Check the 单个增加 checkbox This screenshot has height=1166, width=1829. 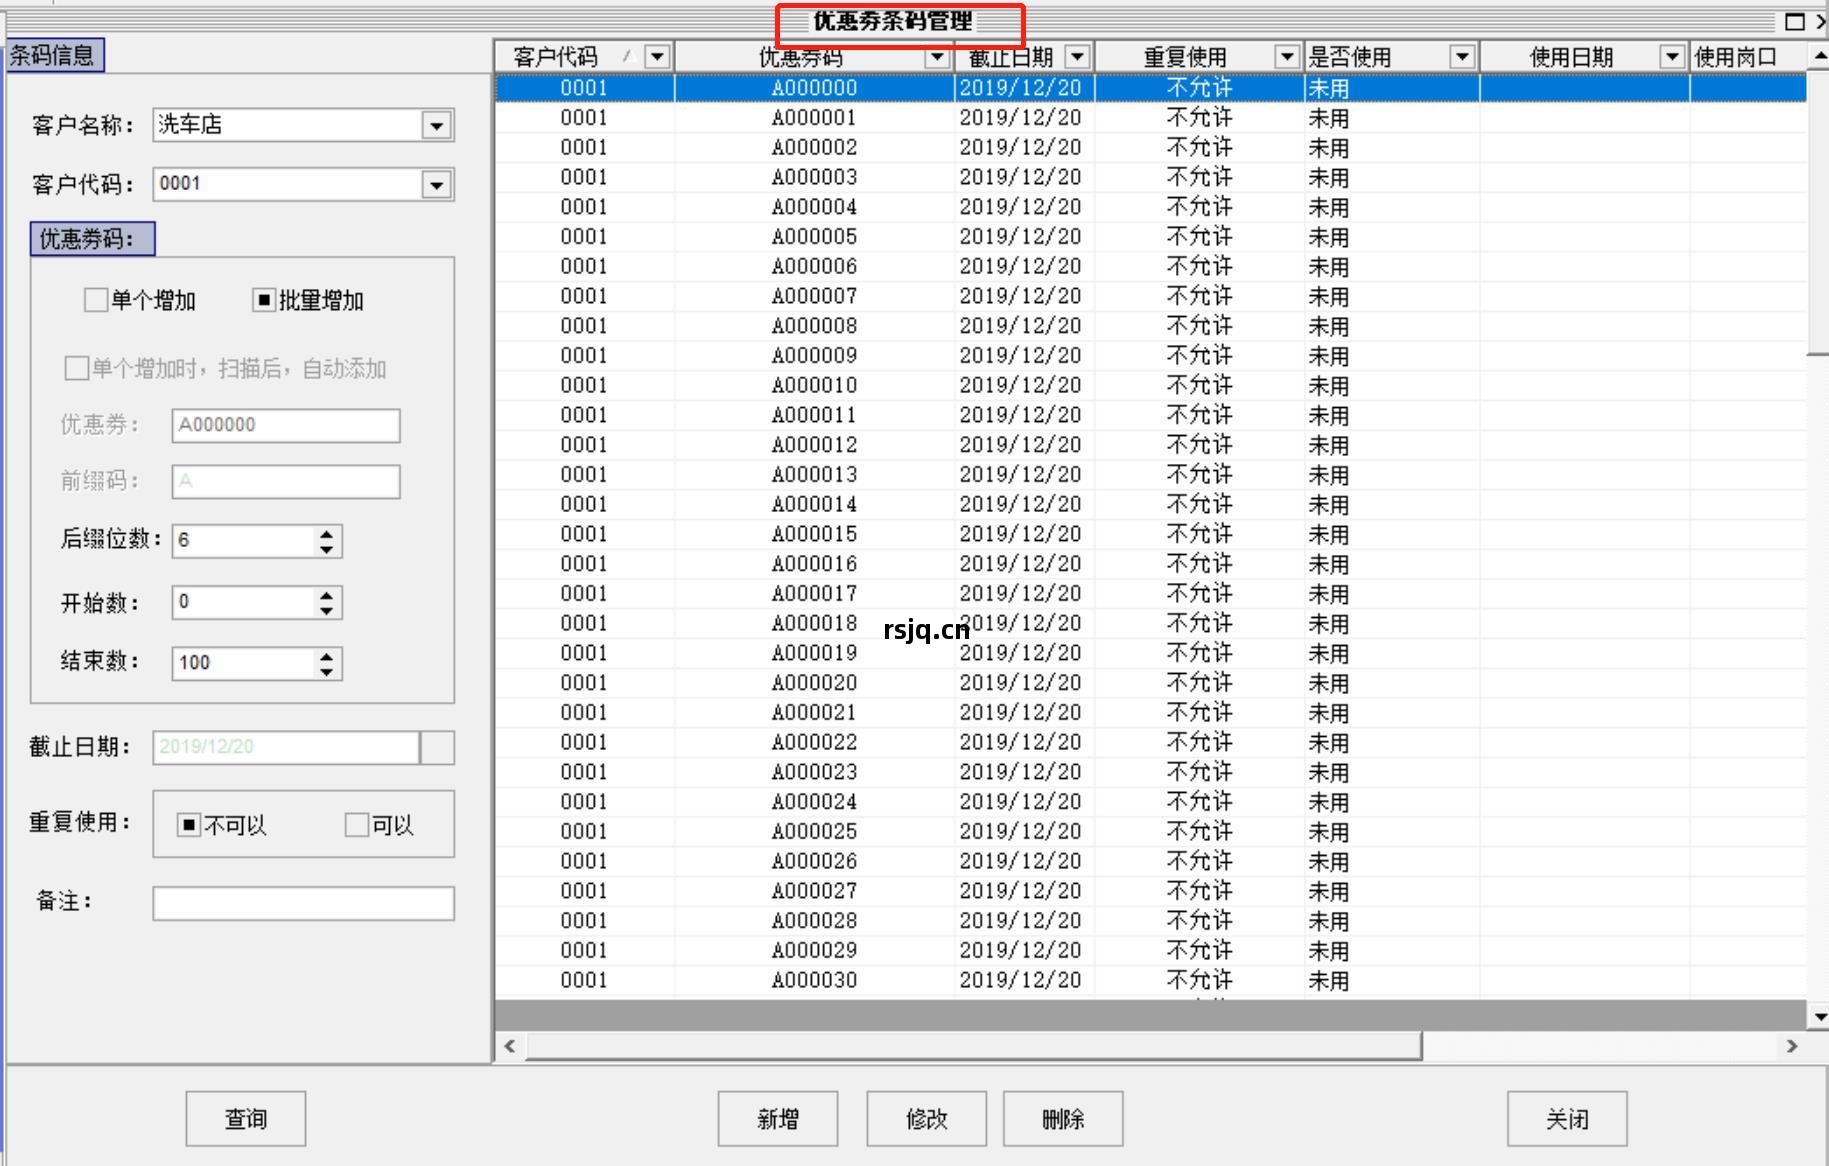pyautogui.click(x=96, y=300)
